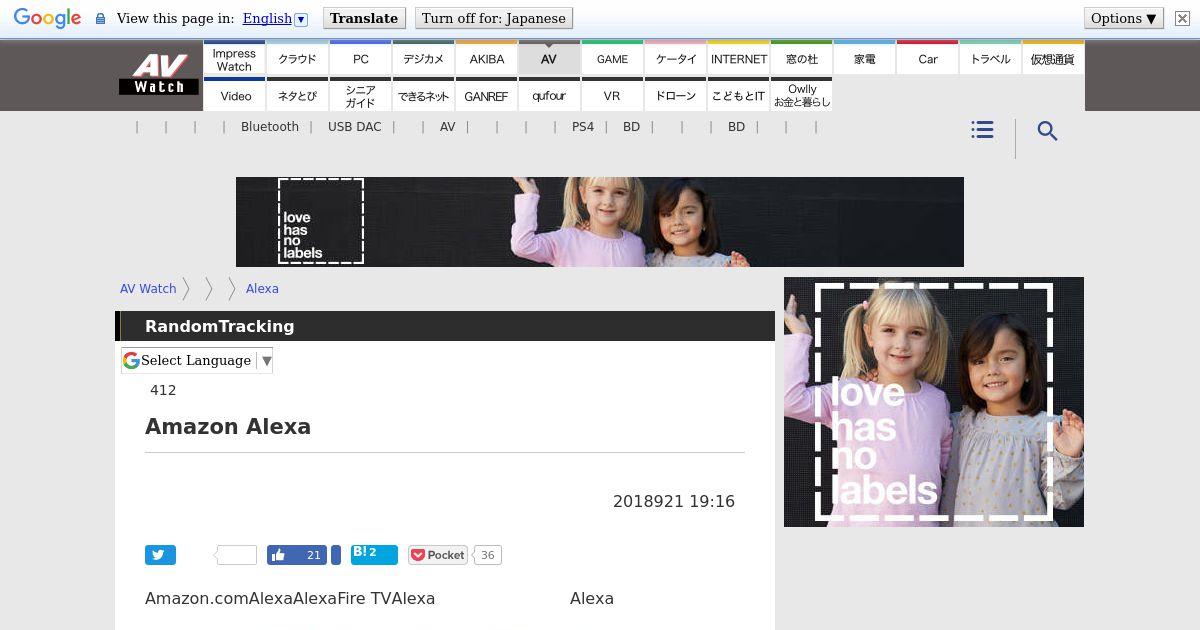The image size is (1200, 630).
Task: Open the ネタとぴ tab
Action: 297,95
